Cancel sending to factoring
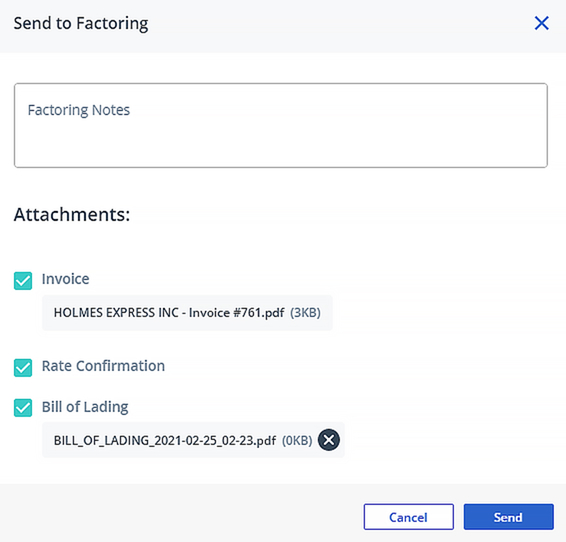This screenshot has width=566, height=542. point(409,517)
